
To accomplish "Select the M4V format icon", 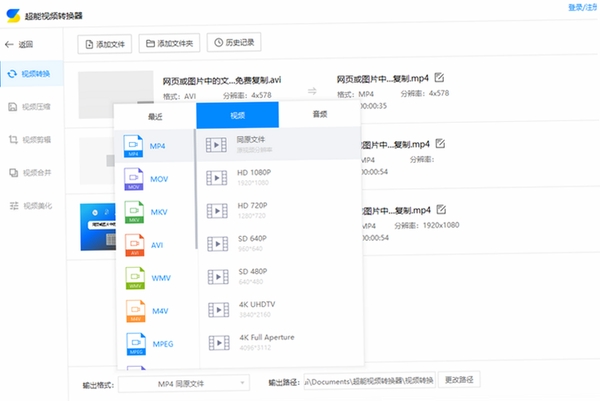I will pyautogui.click(x=135, y=311).
